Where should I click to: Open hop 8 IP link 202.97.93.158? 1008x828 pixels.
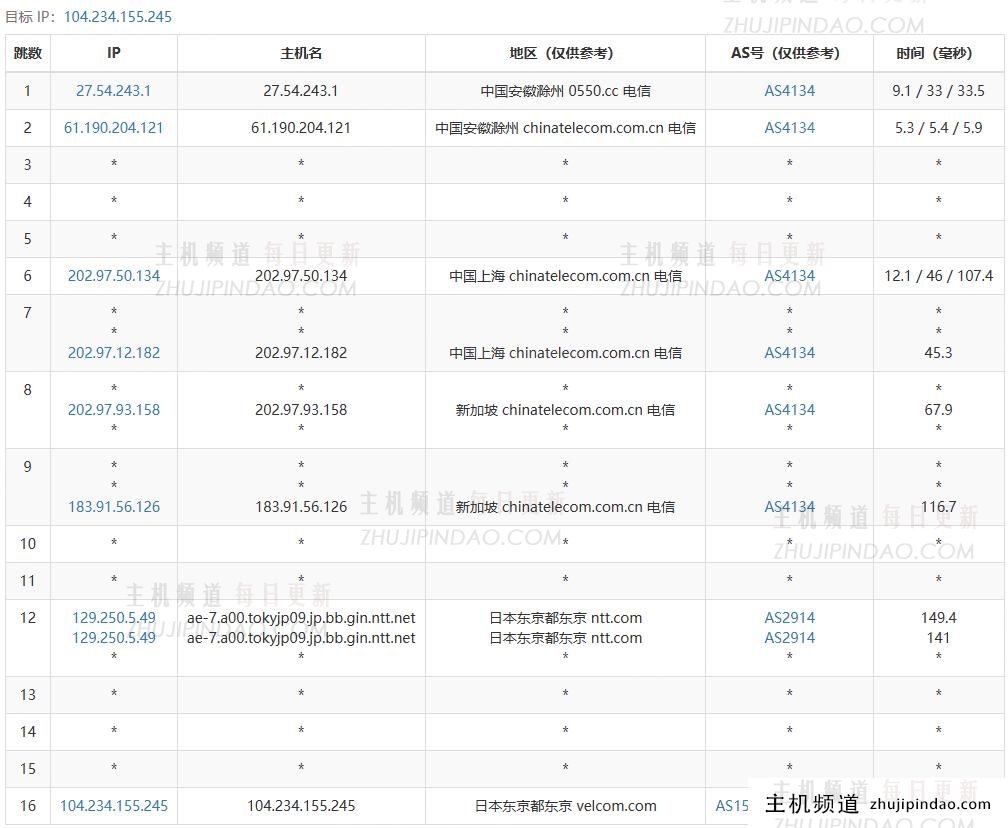pos(113,409)
